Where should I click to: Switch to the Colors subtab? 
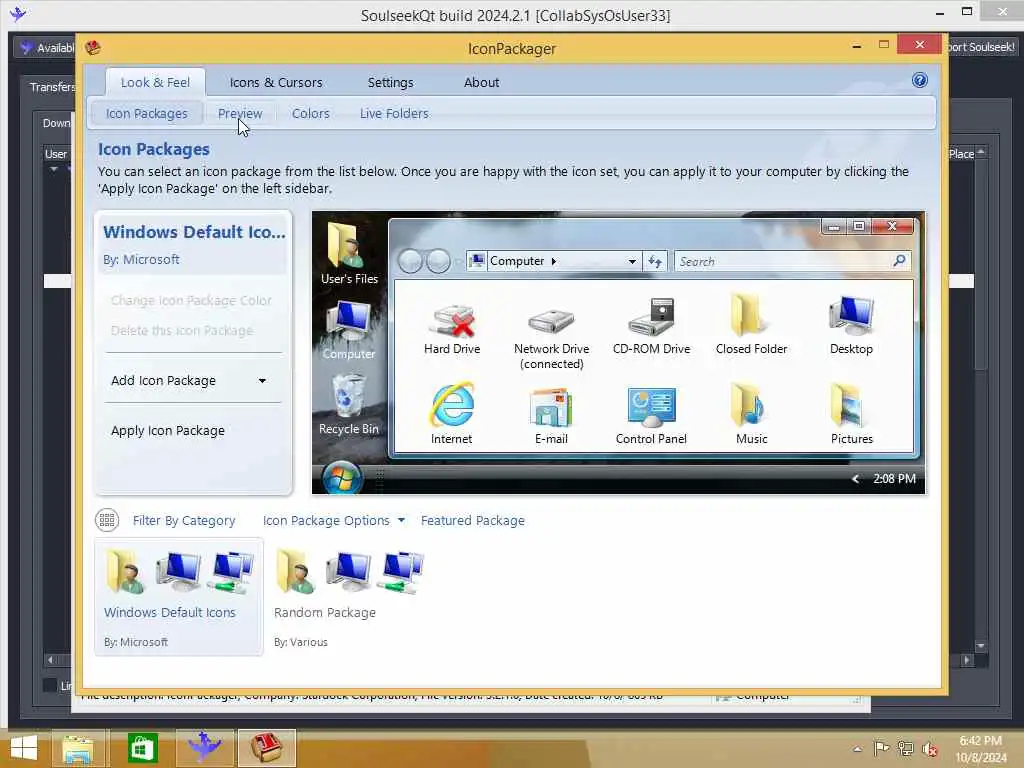point(310,114)
